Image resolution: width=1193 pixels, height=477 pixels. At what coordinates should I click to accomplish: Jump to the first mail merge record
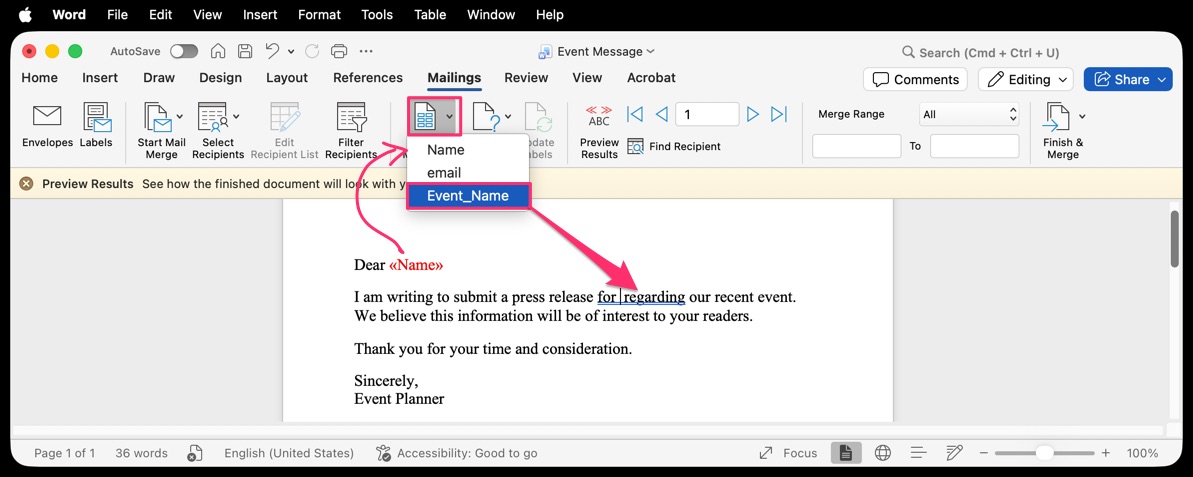(634, 115)
